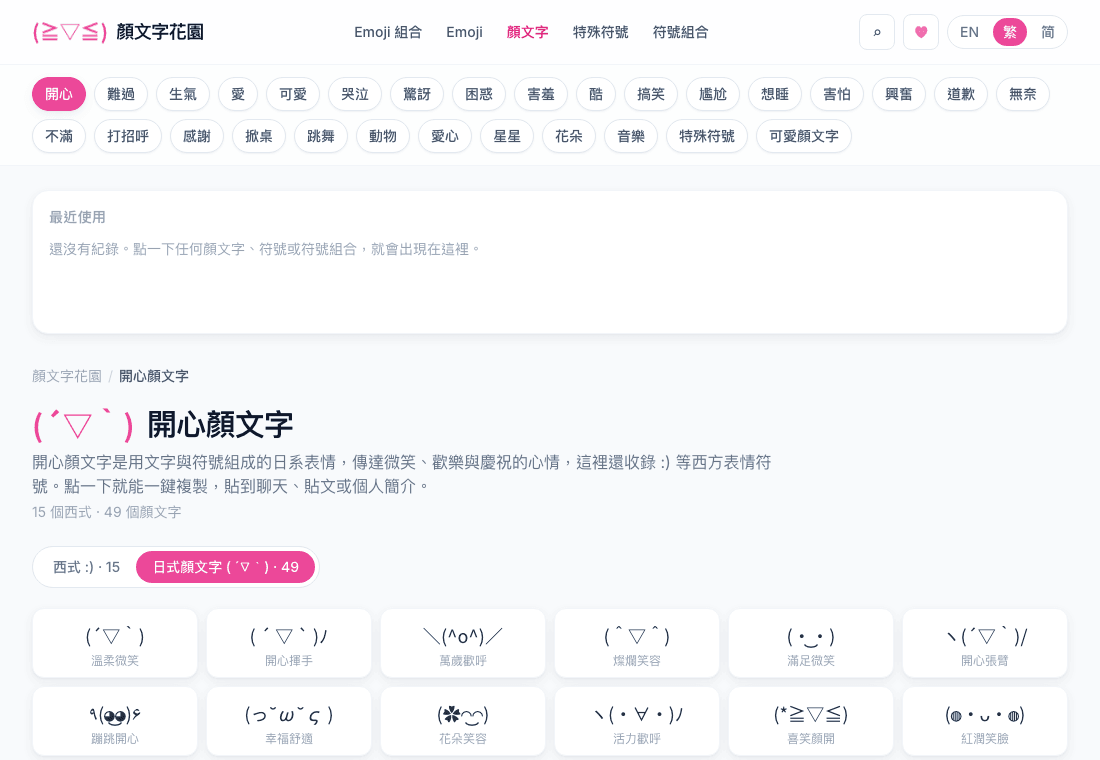This screenshot has width=1100, height=760.
Task: Select the 愛心 category chip
Action: (x=445, y=136)
